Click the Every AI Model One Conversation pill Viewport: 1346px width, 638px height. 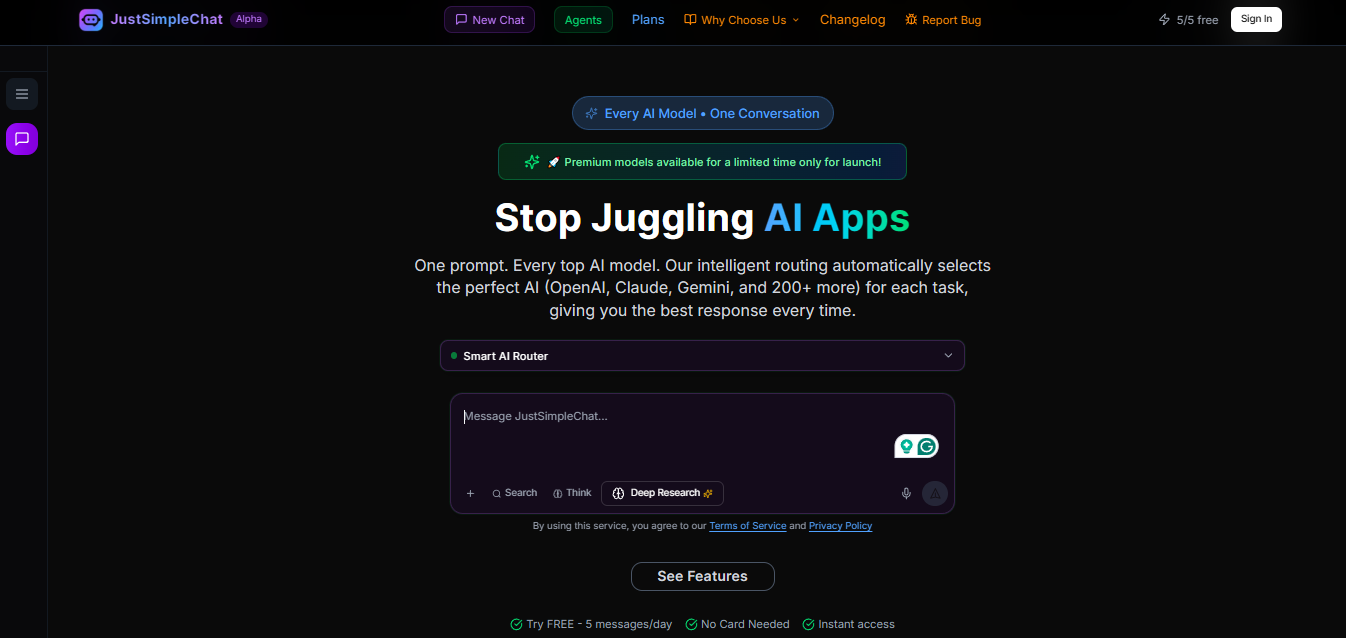coord(702,113)
